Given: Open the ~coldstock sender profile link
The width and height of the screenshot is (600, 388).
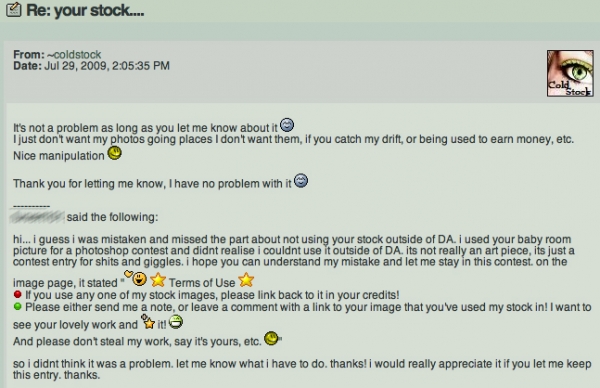Looking at the screenshot, I should pyautogui.click(x=74, y=55).
